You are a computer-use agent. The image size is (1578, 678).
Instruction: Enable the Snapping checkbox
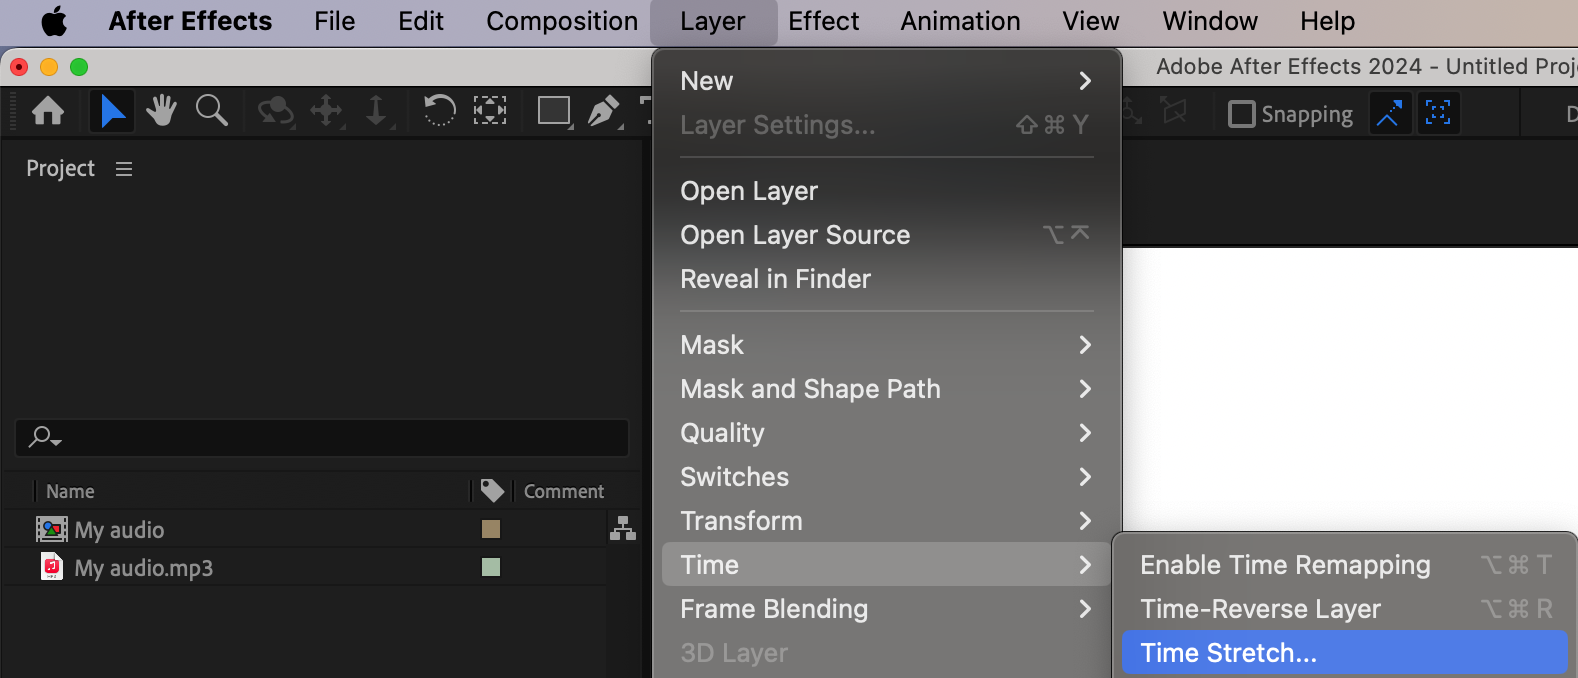(x=1241, y=114)
